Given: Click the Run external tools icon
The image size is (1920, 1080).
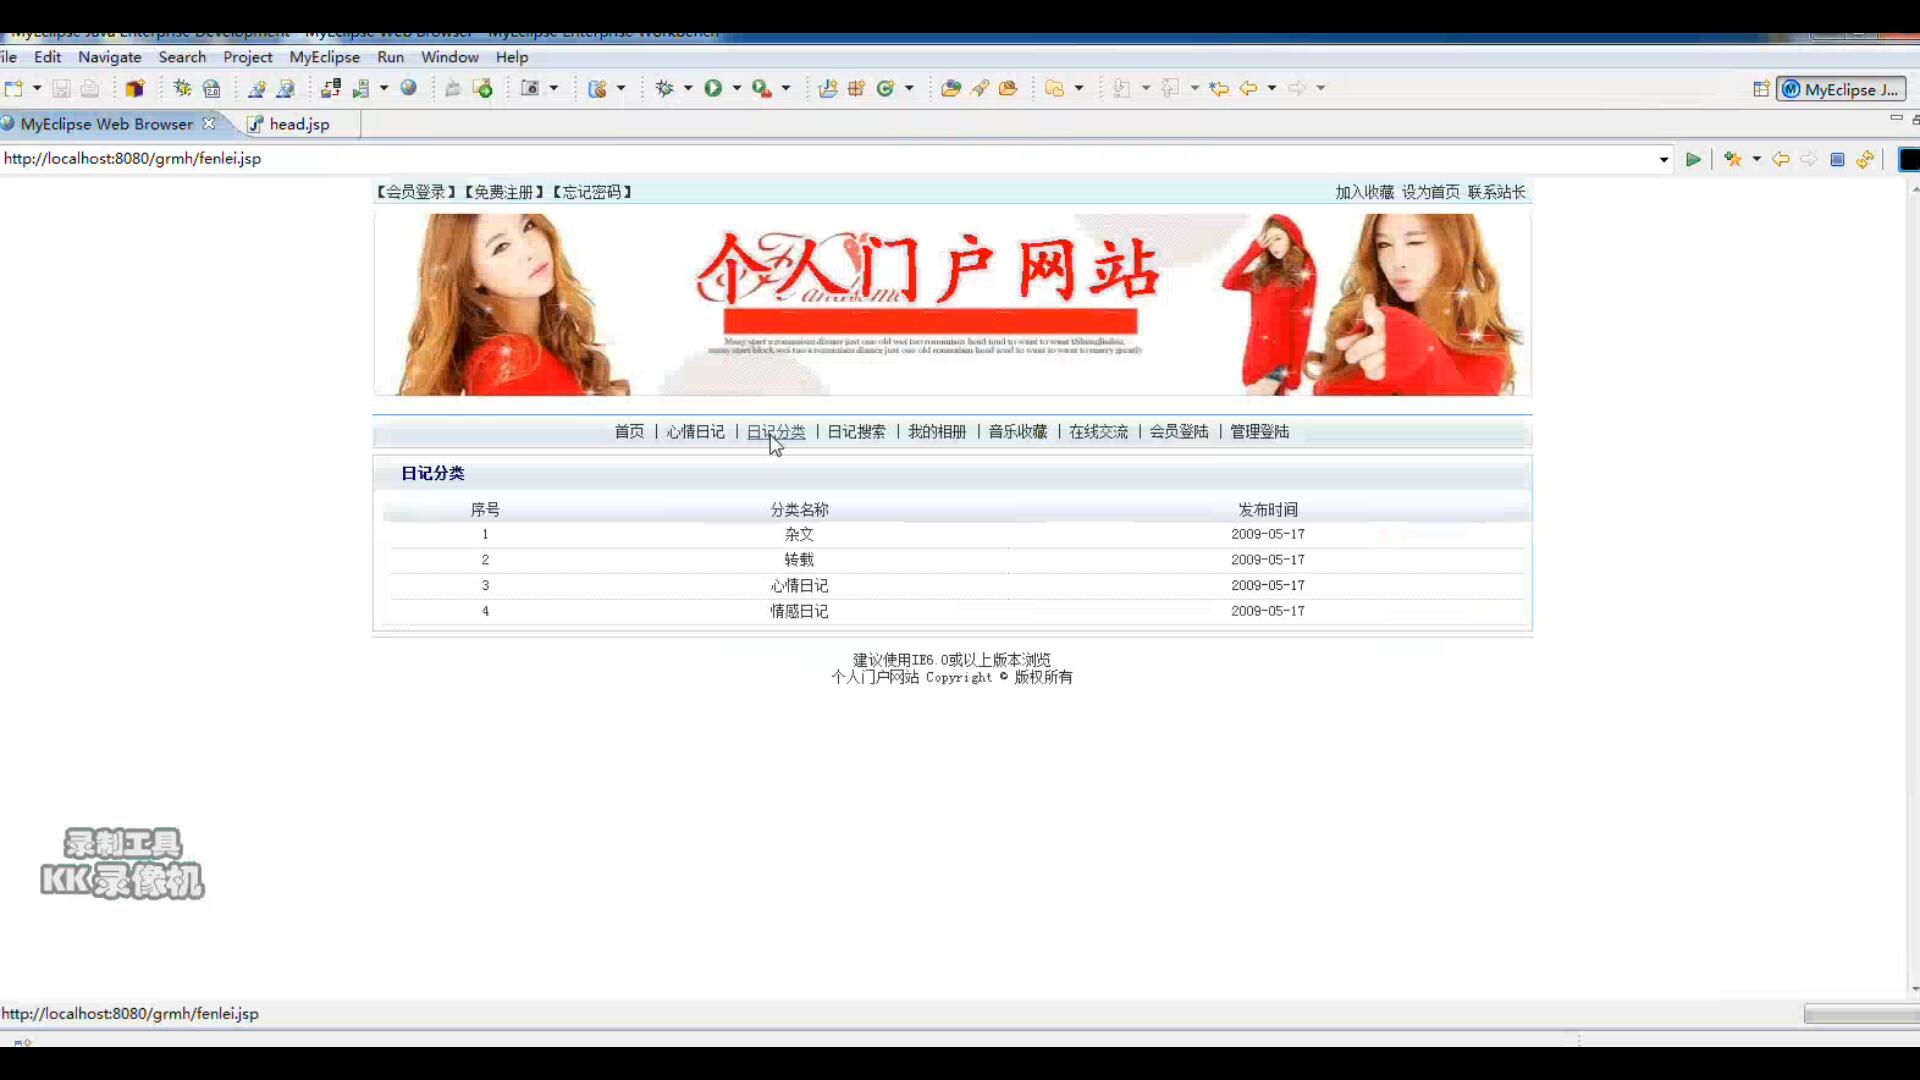Looking at the screenshot, I should click(x=762, y=88).
